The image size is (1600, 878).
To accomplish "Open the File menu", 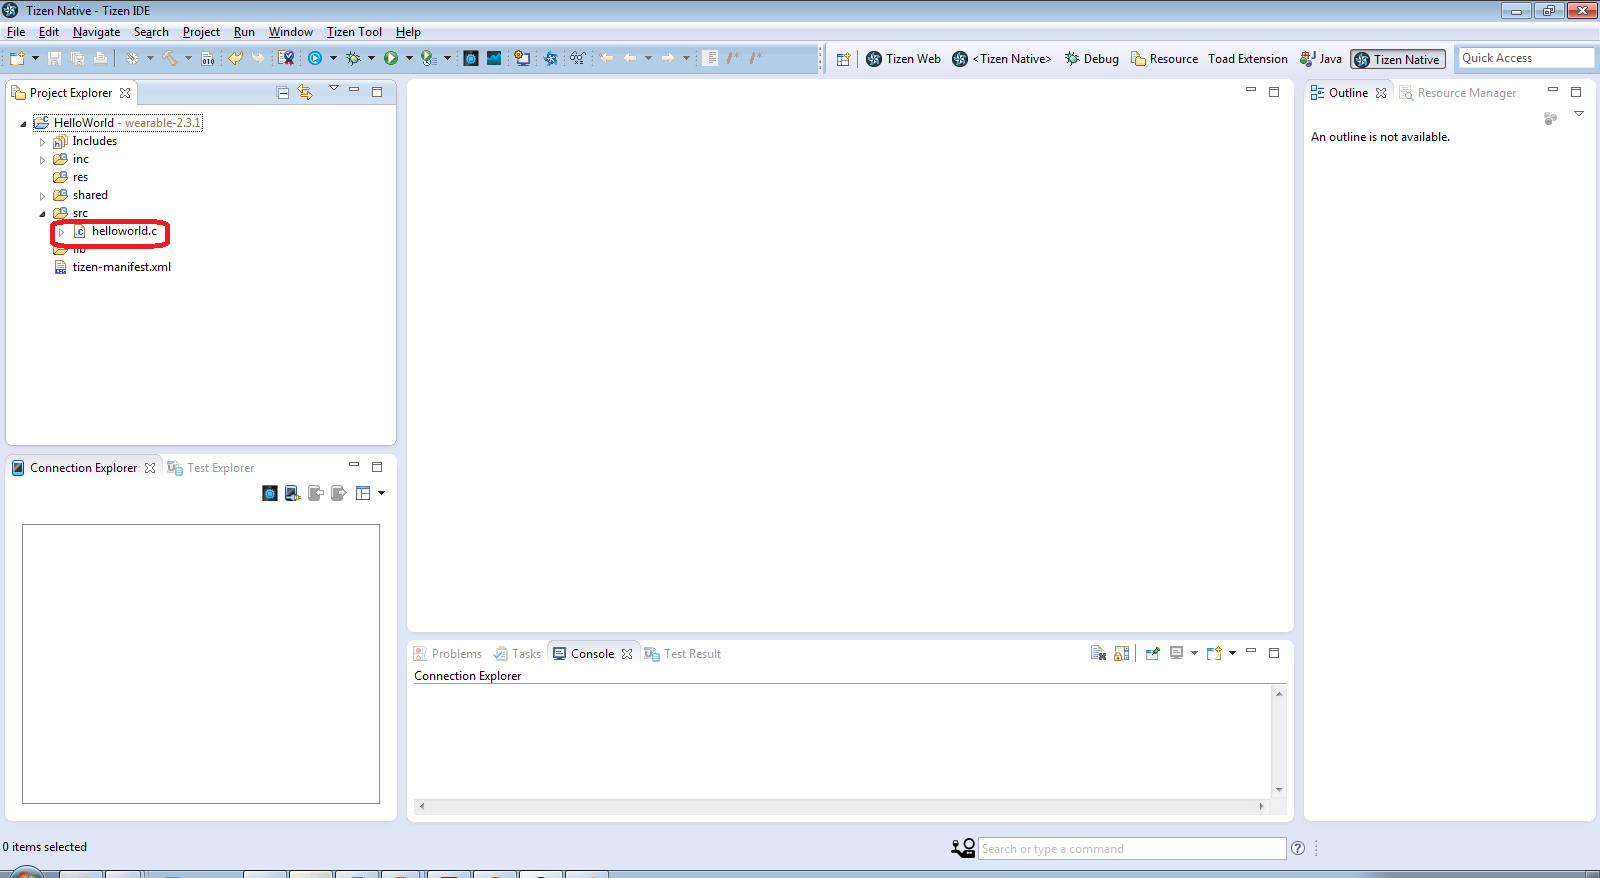I will [x=16, y=32].
